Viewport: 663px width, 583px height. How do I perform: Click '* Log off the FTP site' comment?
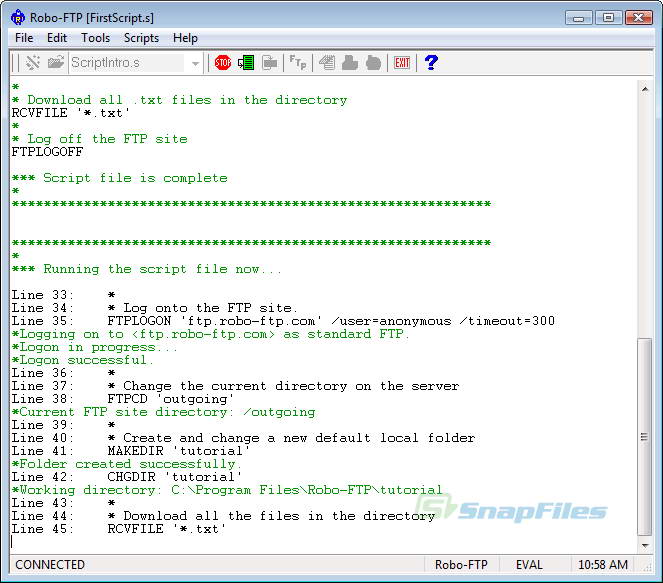click(99, 139)
